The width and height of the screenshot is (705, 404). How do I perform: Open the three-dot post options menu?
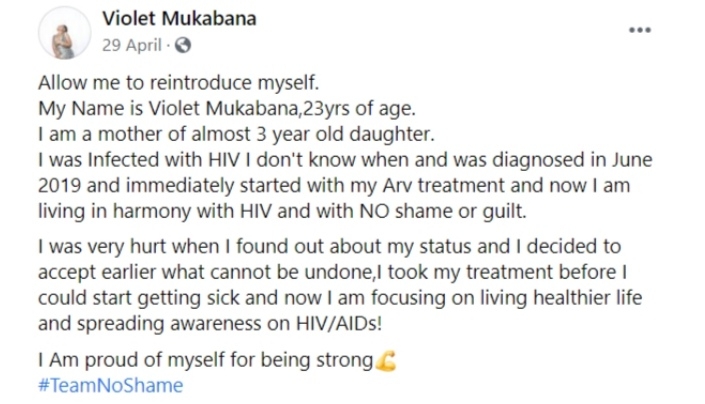[x=639, y=30]
